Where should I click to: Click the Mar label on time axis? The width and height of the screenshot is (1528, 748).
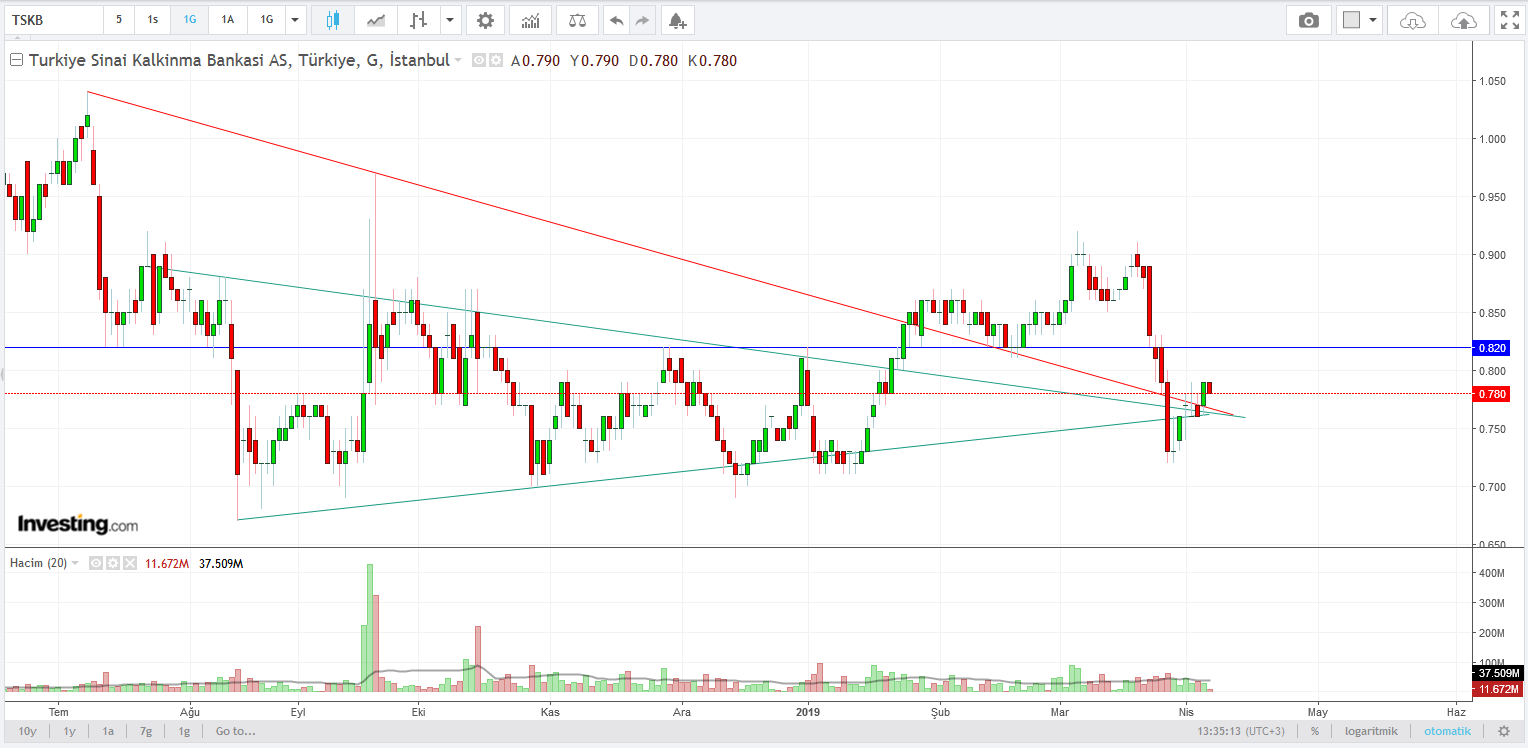[x=1060, y=712]
